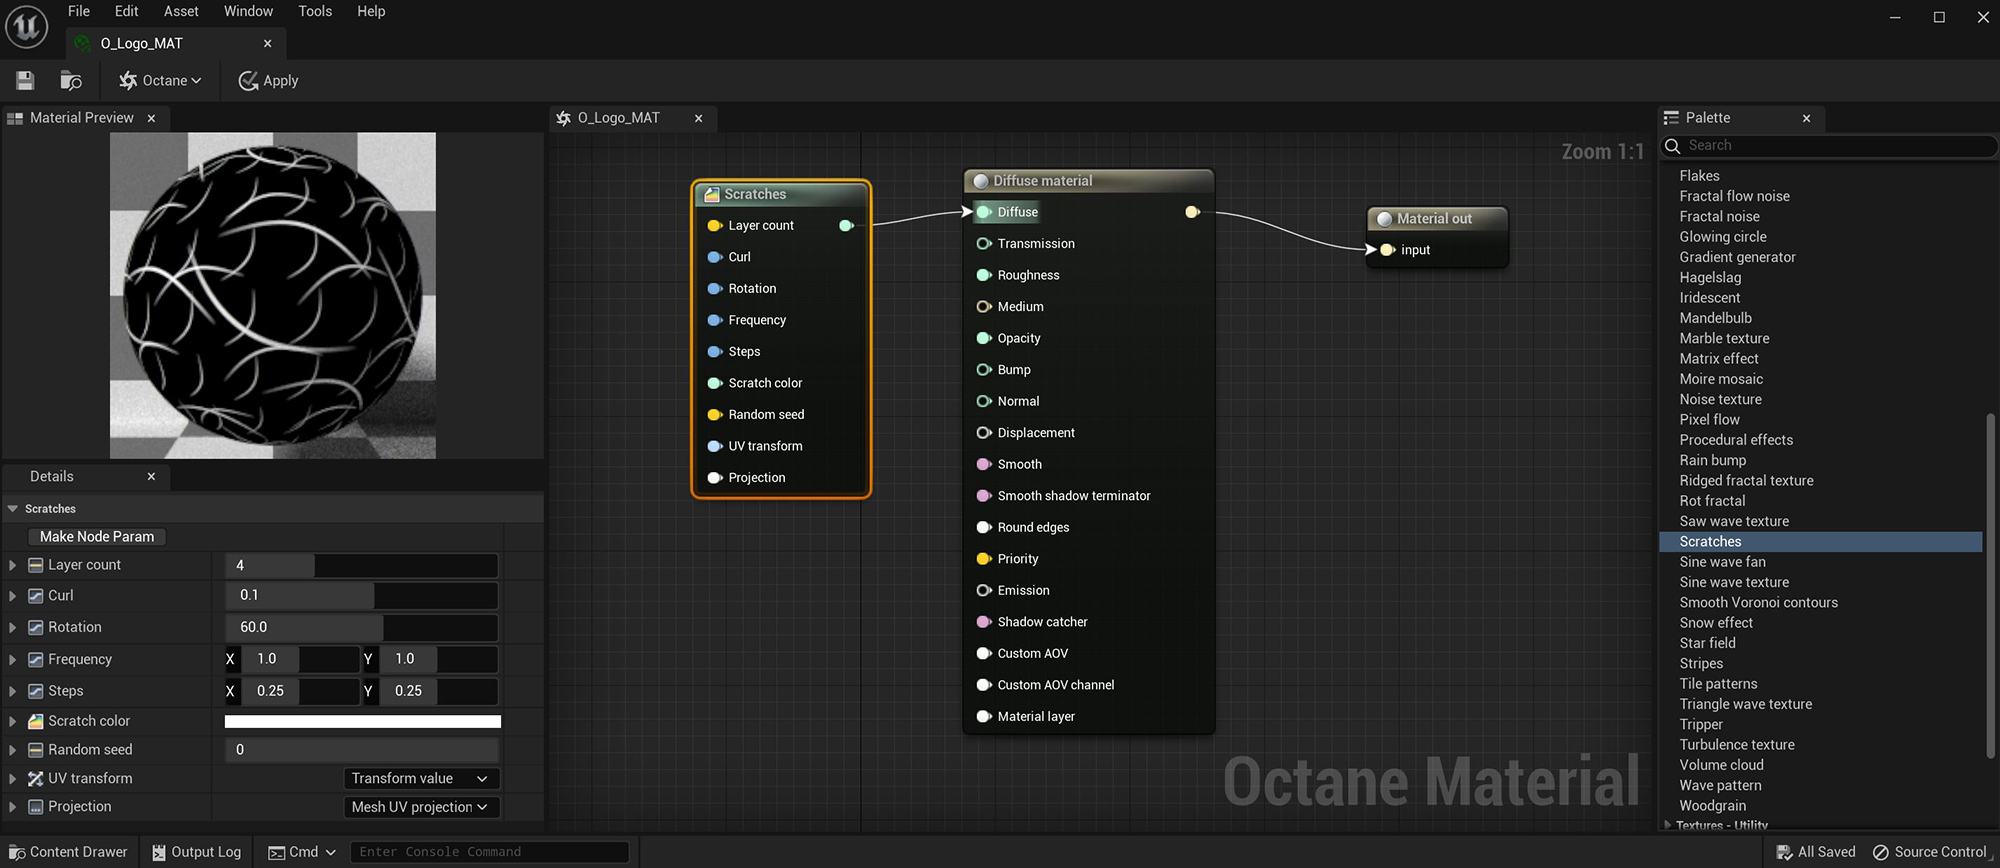Viewport: 2000px width, 868px height.
Task: Open the File menu
Action: point(79,11)
